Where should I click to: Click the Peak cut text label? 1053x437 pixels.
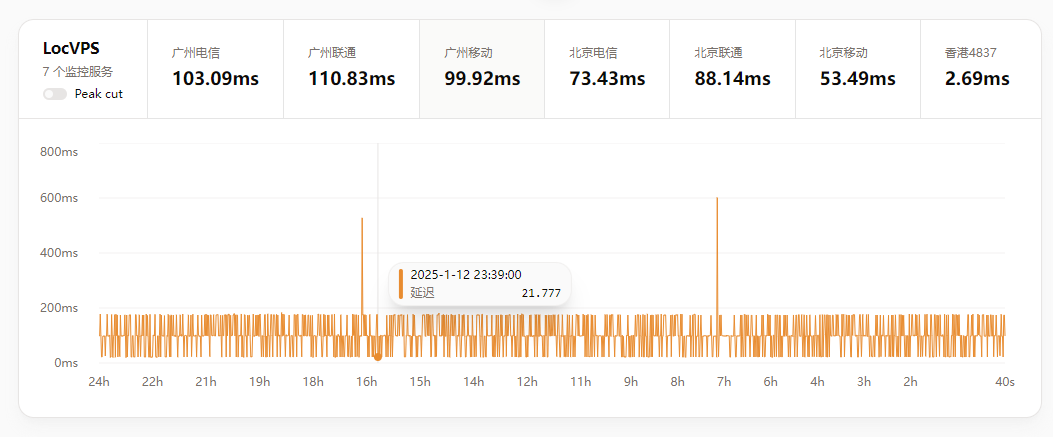[99, 94]
